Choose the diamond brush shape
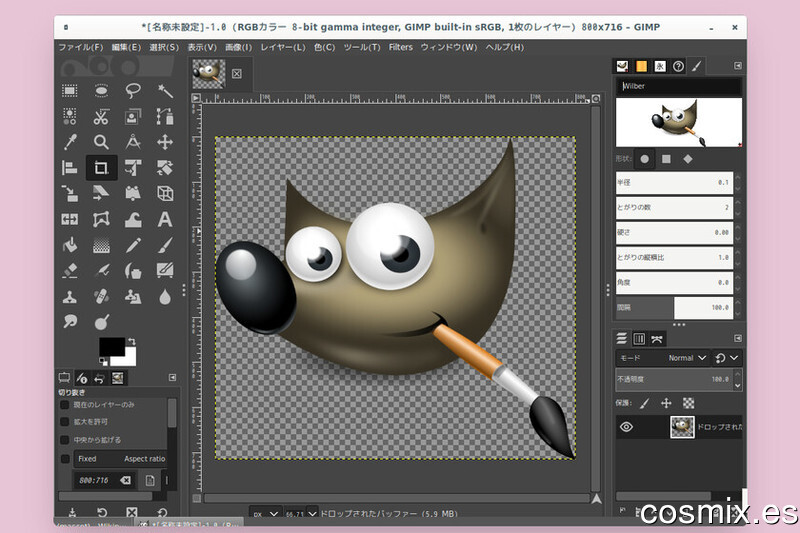 688,159
